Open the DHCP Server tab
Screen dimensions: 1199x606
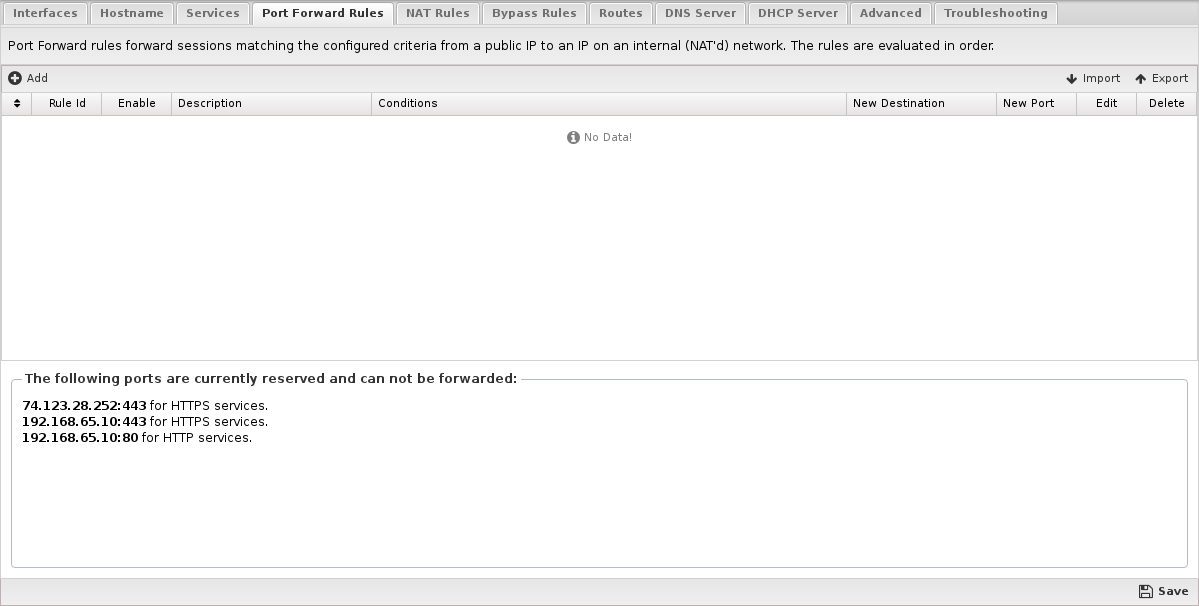tap(798, 13)
